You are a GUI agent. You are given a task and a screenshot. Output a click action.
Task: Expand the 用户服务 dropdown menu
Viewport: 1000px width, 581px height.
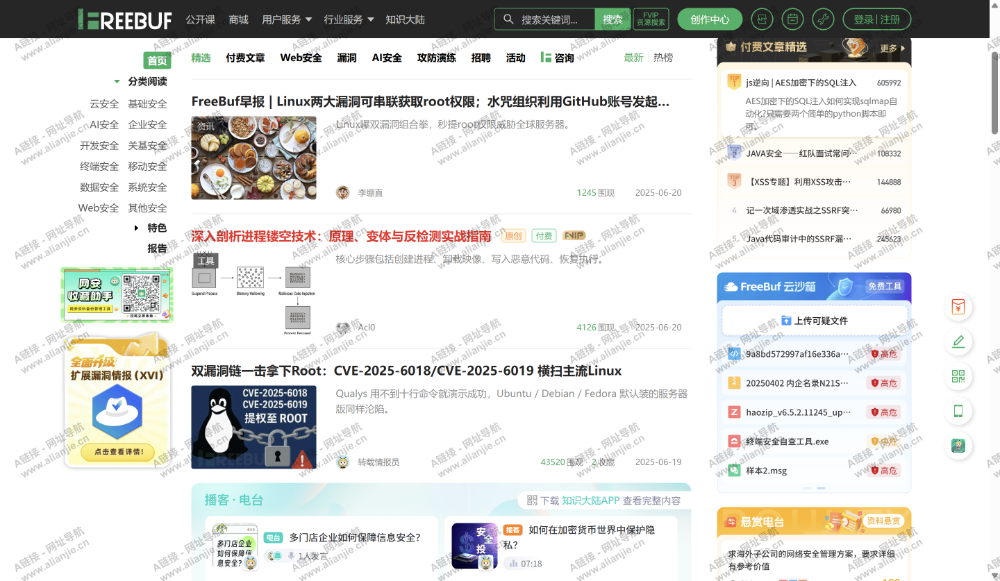pos(287,20)
